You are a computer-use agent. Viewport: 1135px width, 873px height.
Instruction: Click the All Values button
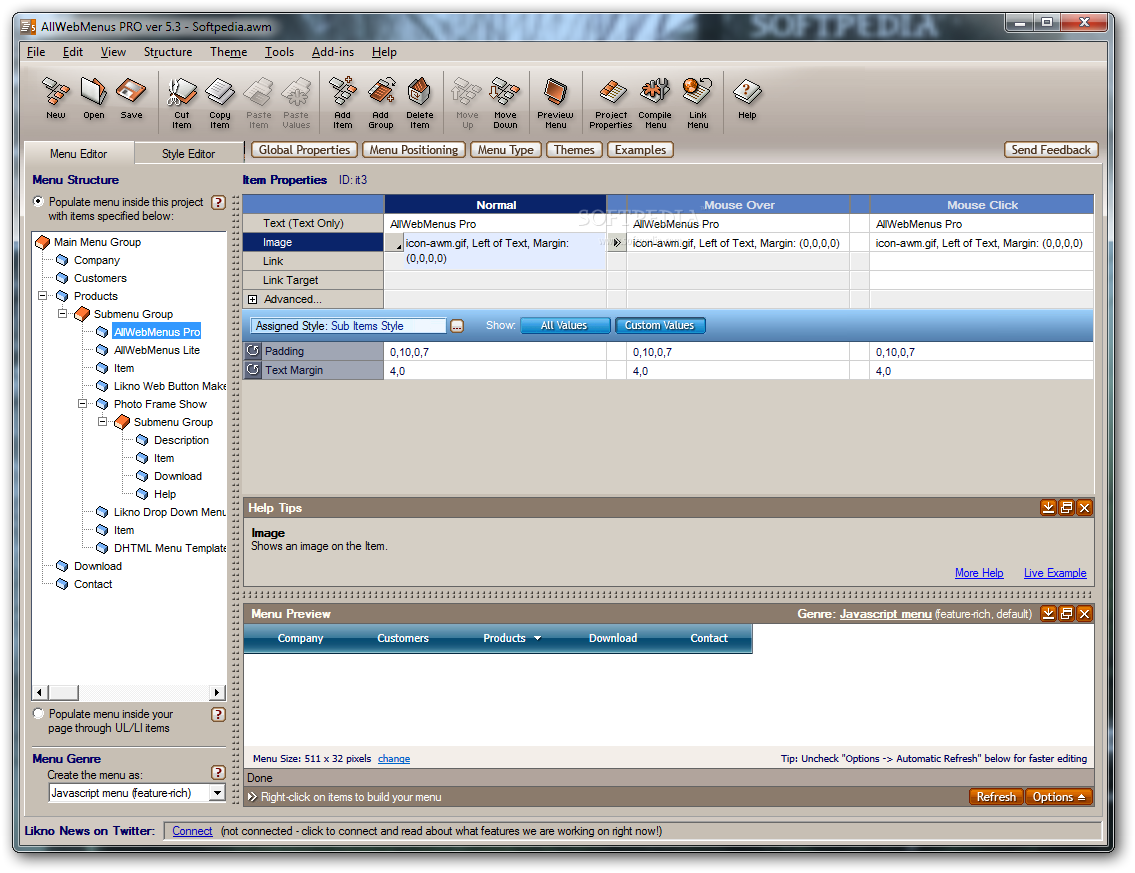coord(565,326)
